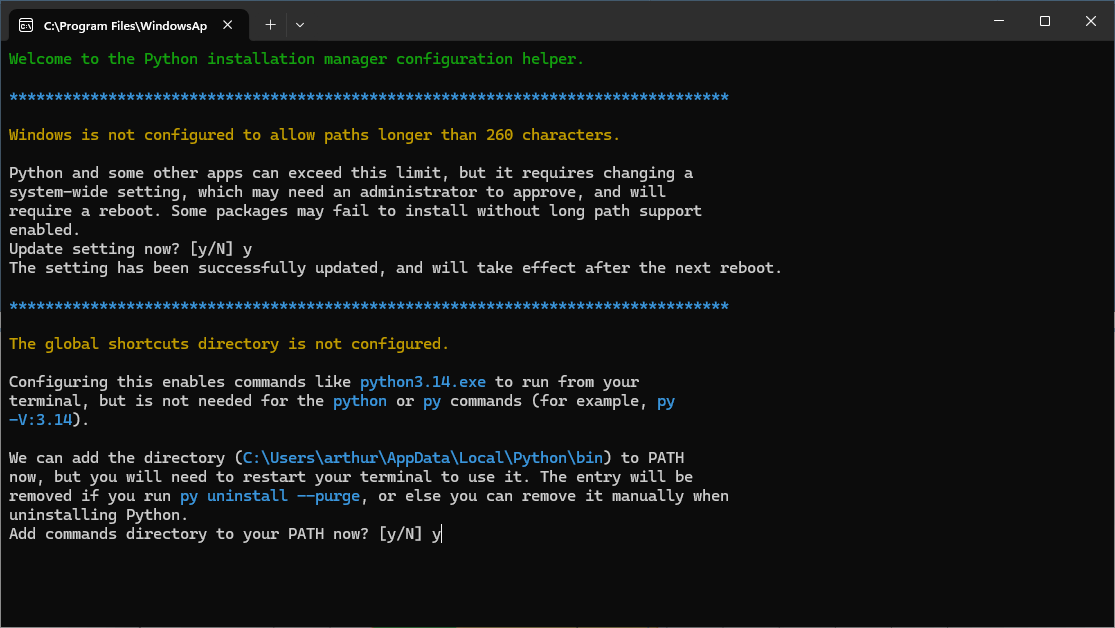Click the line beginning "system-wide setting"
The image size is (1115, 628).
pos(337,192)
